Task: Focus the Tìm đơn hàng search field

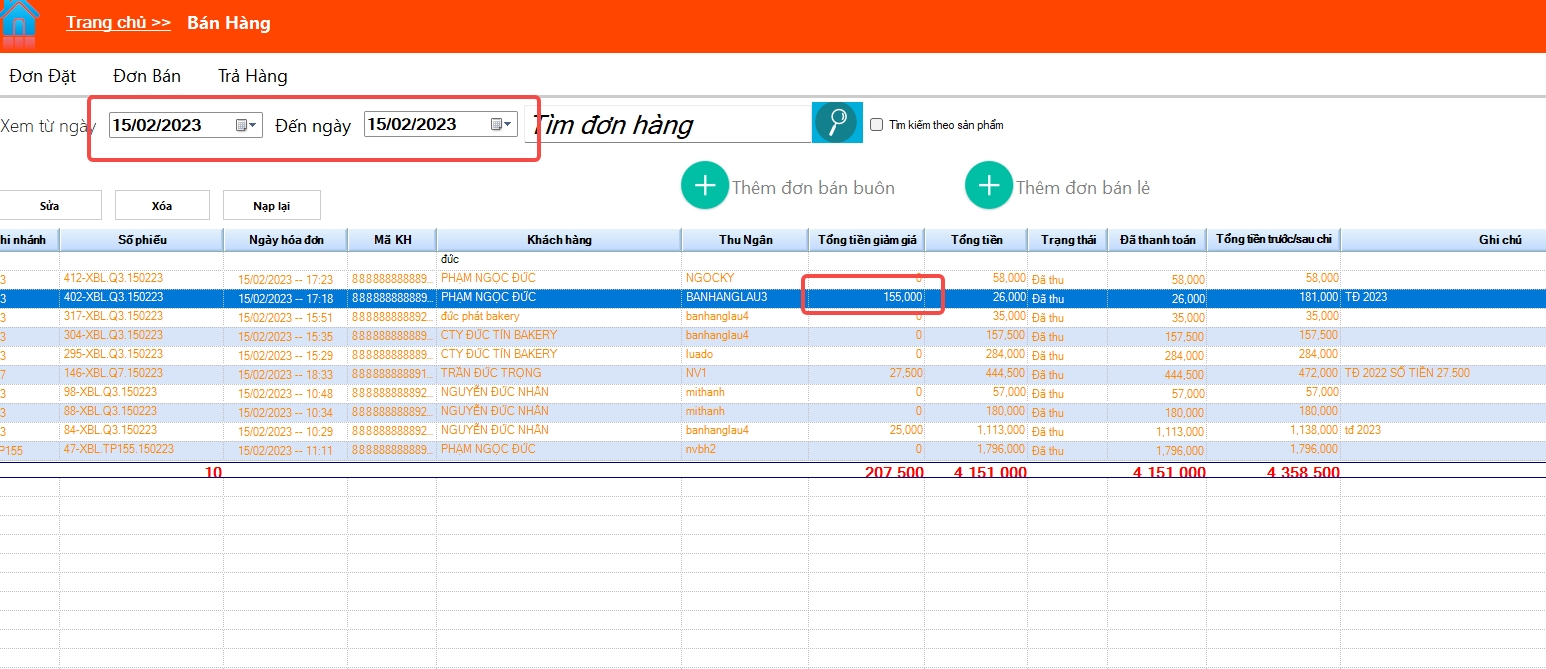Action: tap(667, 125)
